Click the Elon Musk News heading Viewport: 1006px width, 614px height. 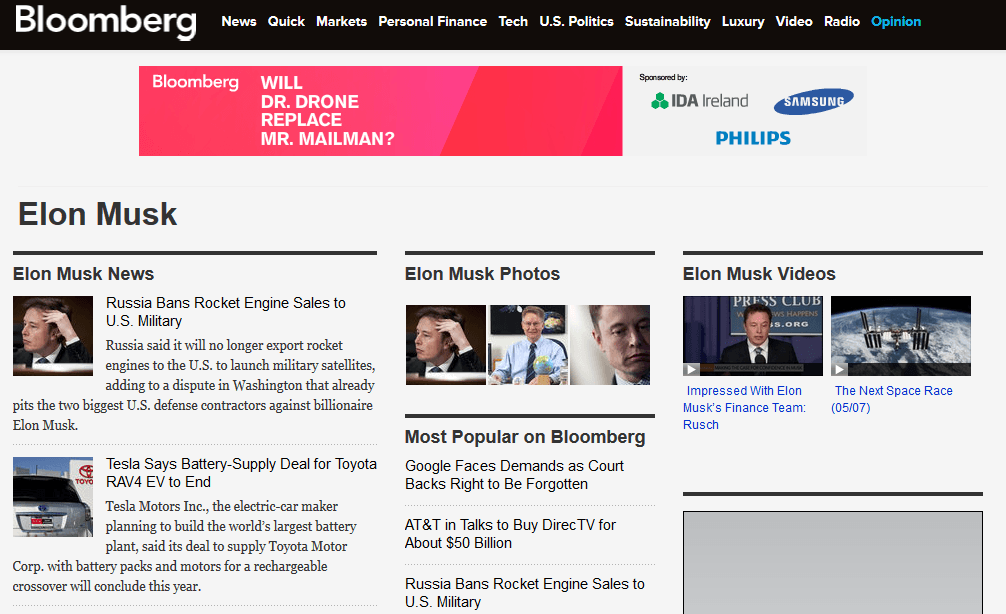tap(83, 274)
